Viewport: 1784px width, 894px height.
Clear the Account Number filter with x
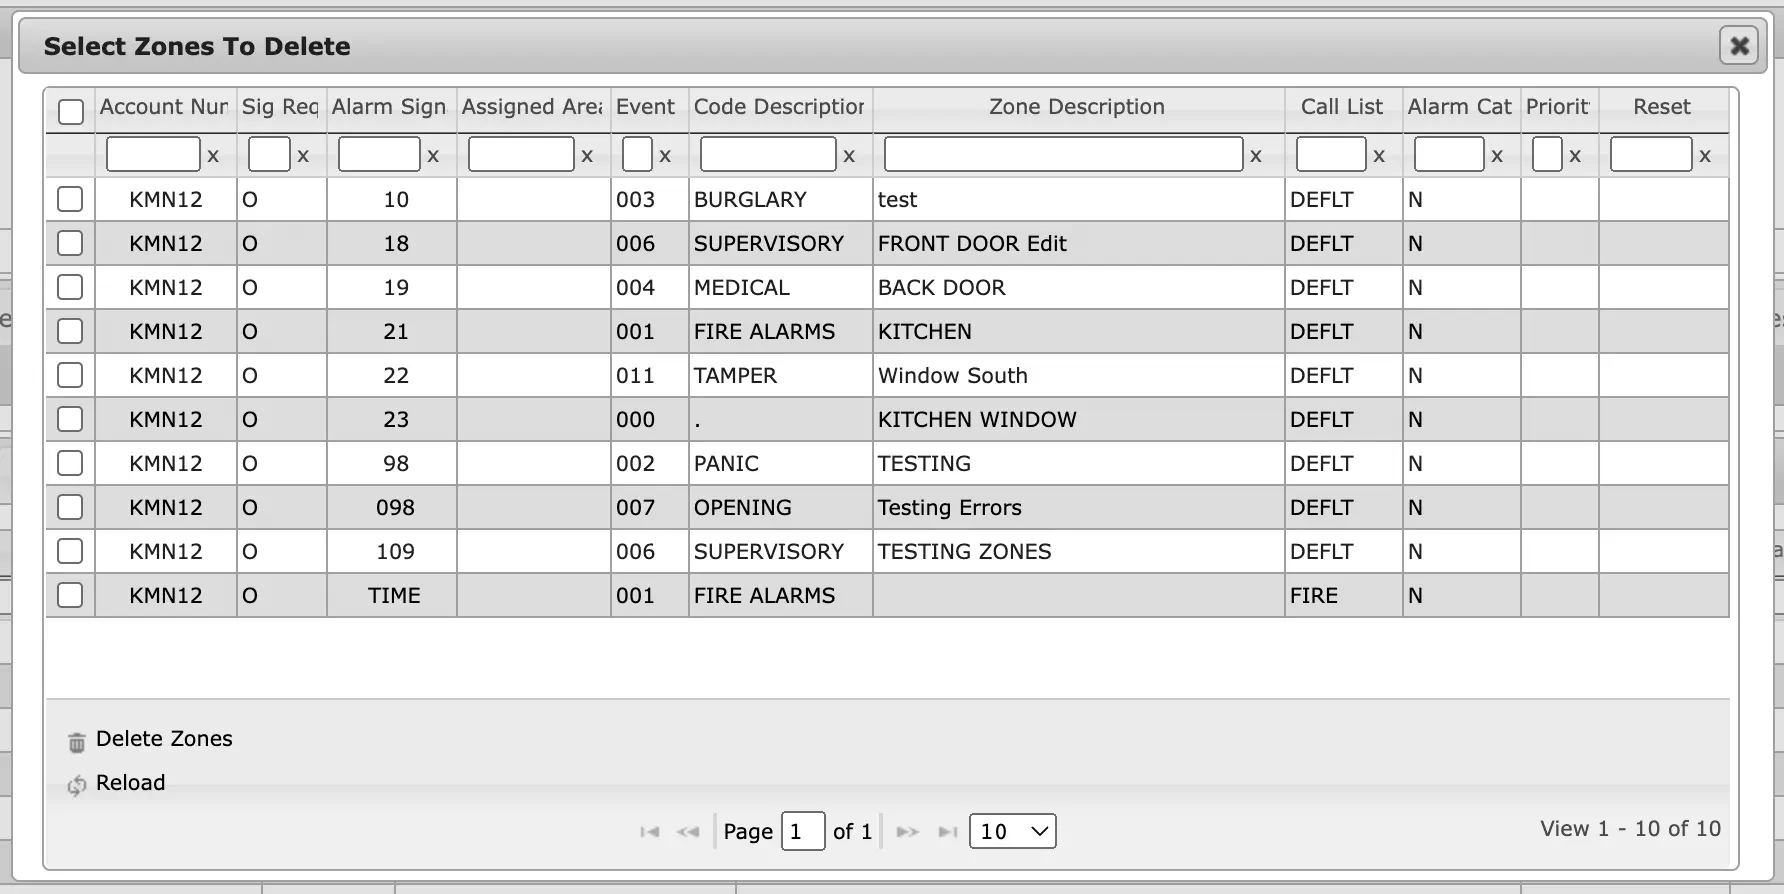coord(213,156)
